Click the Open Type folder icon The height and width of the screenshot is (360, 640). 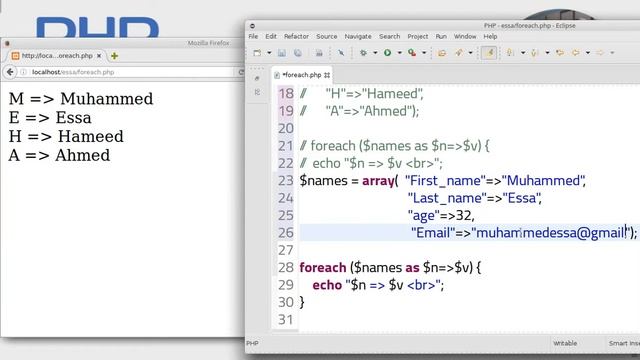click(442, 53)
